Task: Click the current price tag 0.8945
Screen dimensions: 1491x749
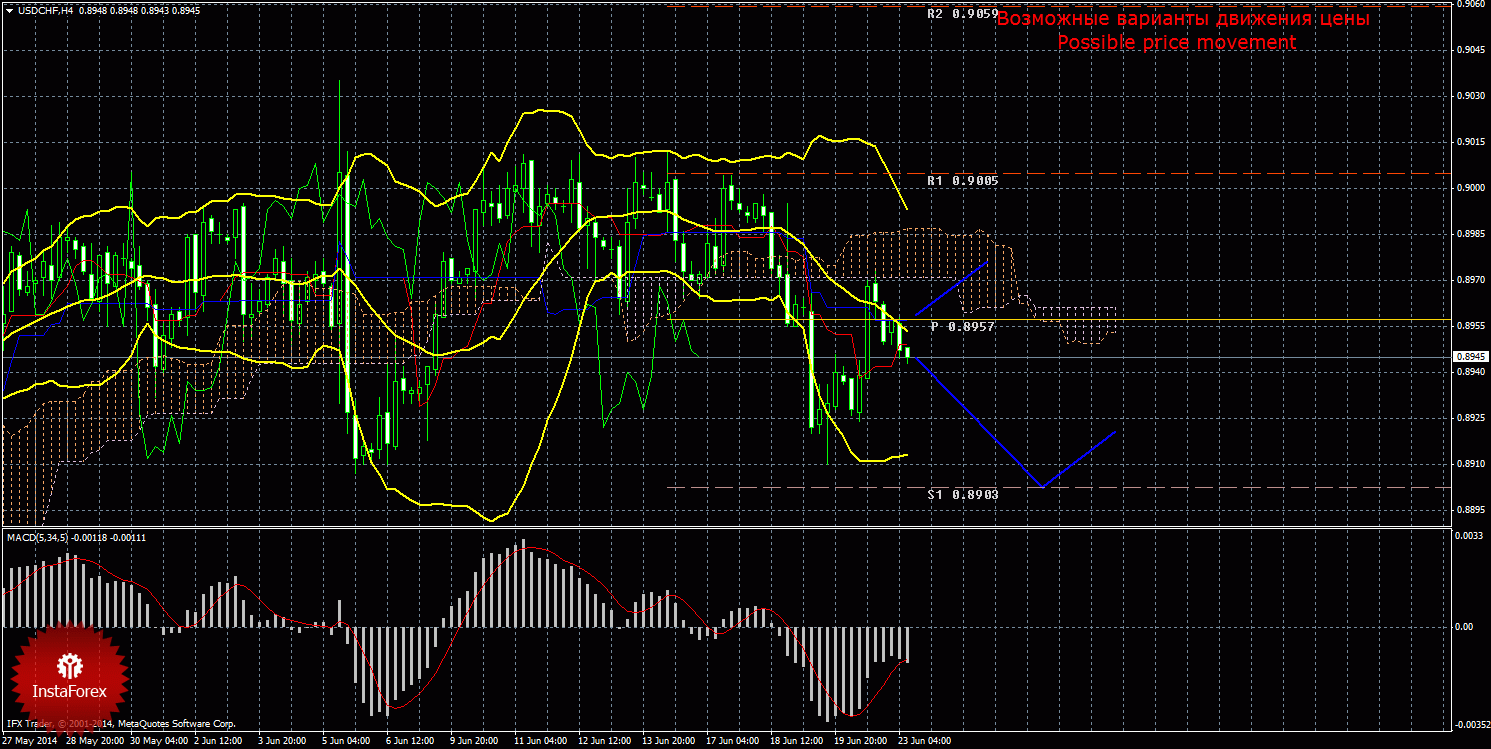Action: pos(1471,356)
